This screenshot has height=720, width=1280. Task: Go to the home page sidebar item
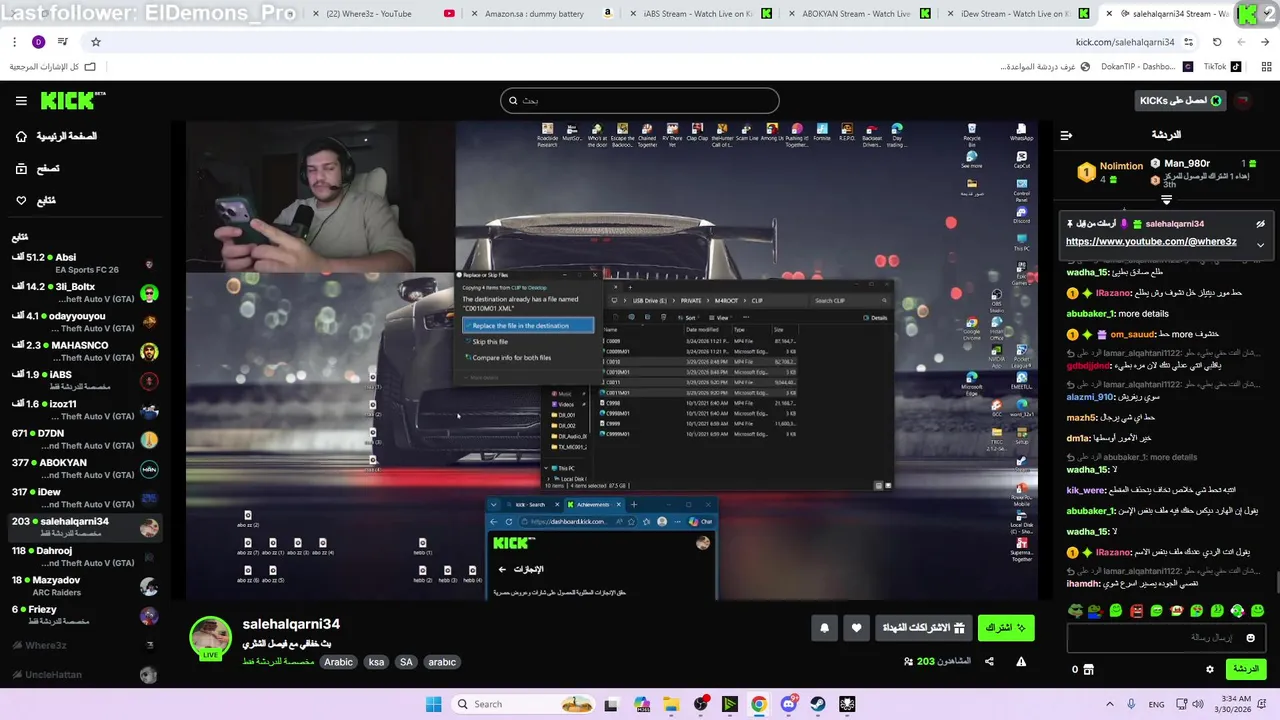click(55, 136)
